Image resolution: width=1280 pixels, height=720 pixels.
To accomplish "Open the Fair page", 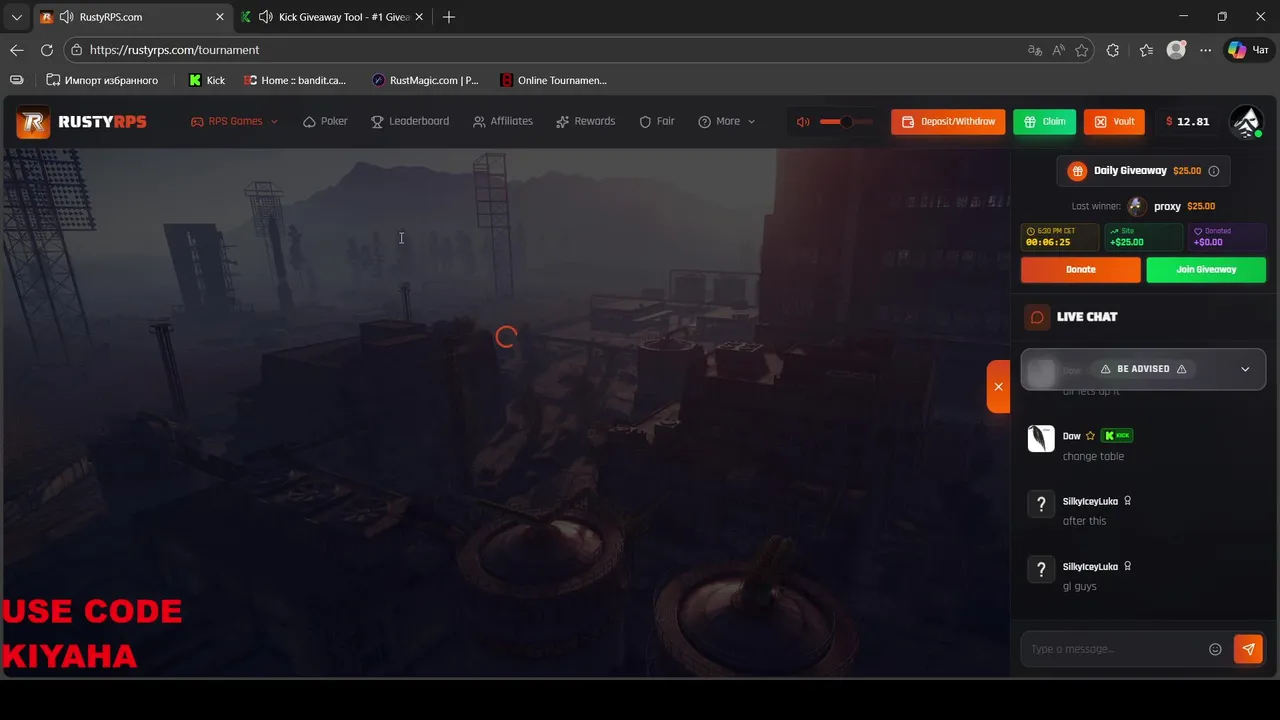I will (657, 121).
